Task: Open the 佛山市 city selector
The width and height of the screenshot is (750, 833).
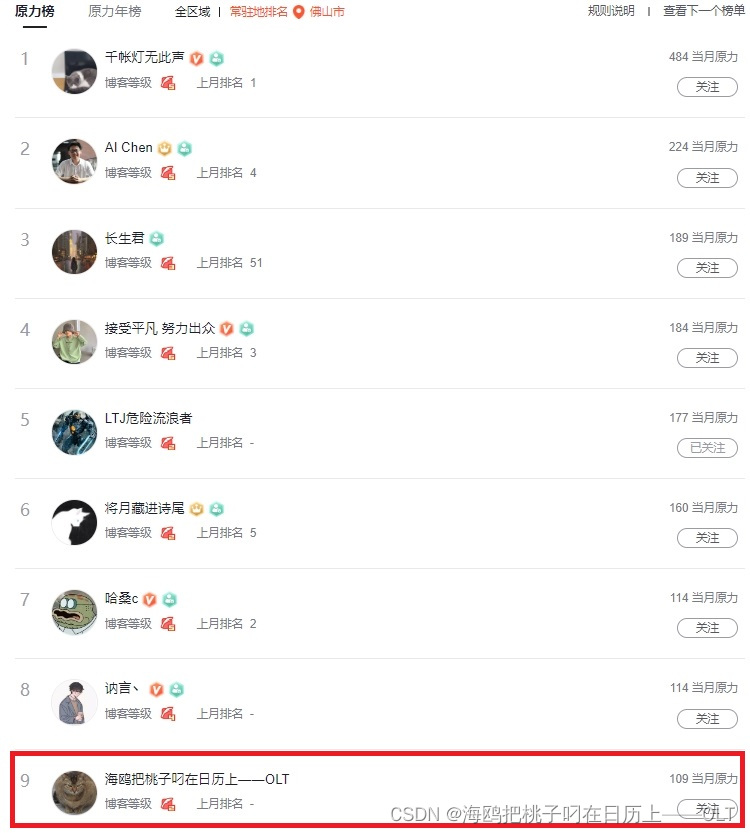Action: point(327,12)
